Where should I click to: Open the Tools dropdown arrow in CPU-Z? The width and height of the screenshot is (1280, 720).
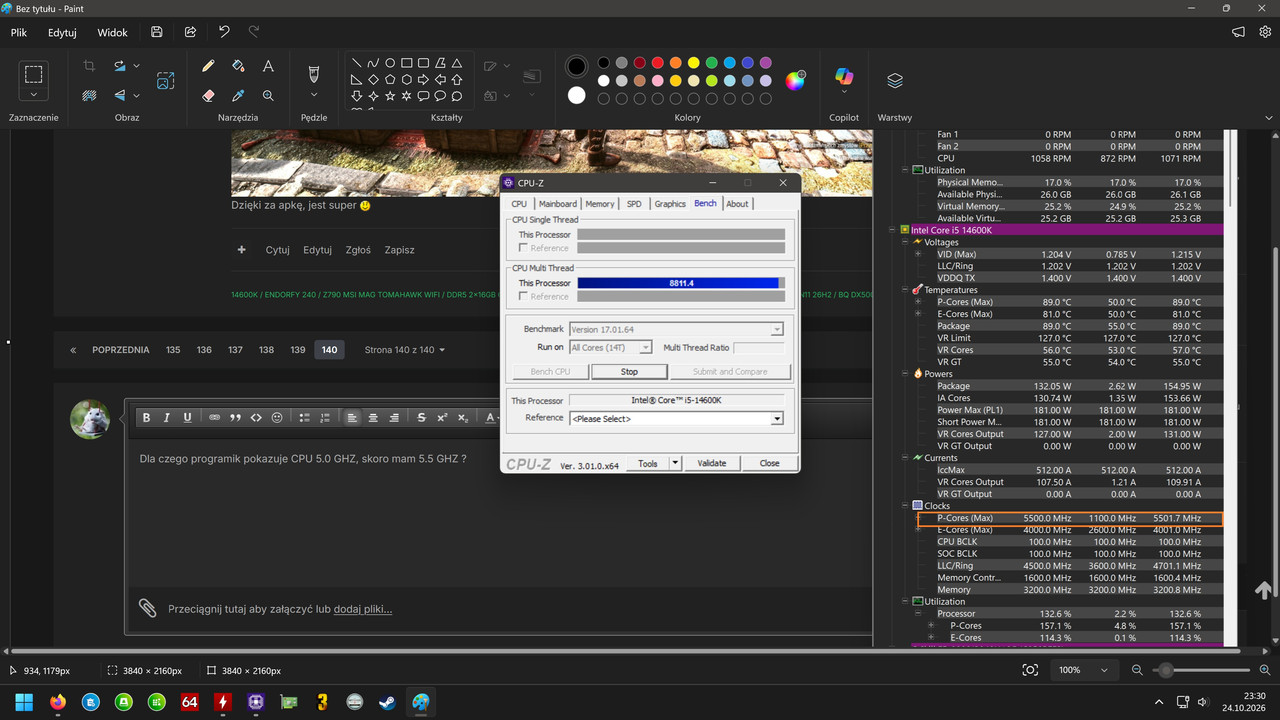[675, 464]
